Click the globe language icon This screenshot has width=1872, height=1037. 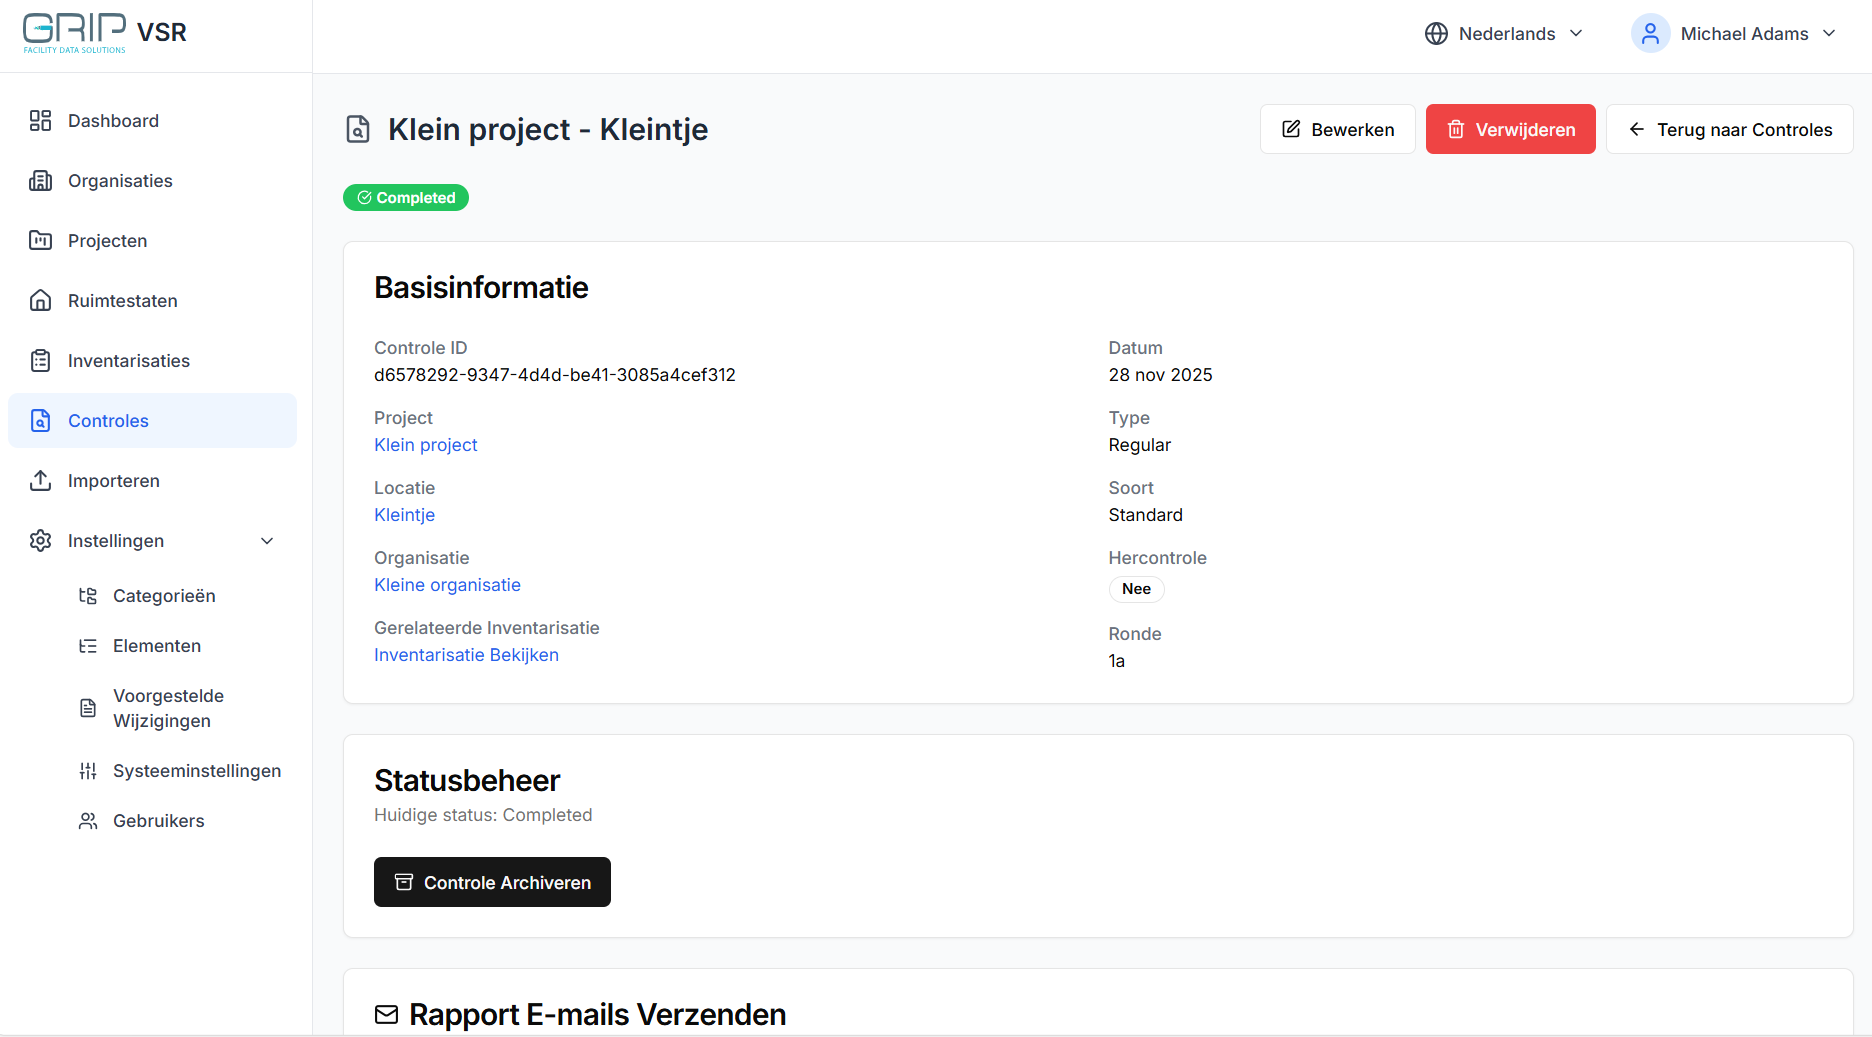pyautogui.click(x=1436, y=34)
